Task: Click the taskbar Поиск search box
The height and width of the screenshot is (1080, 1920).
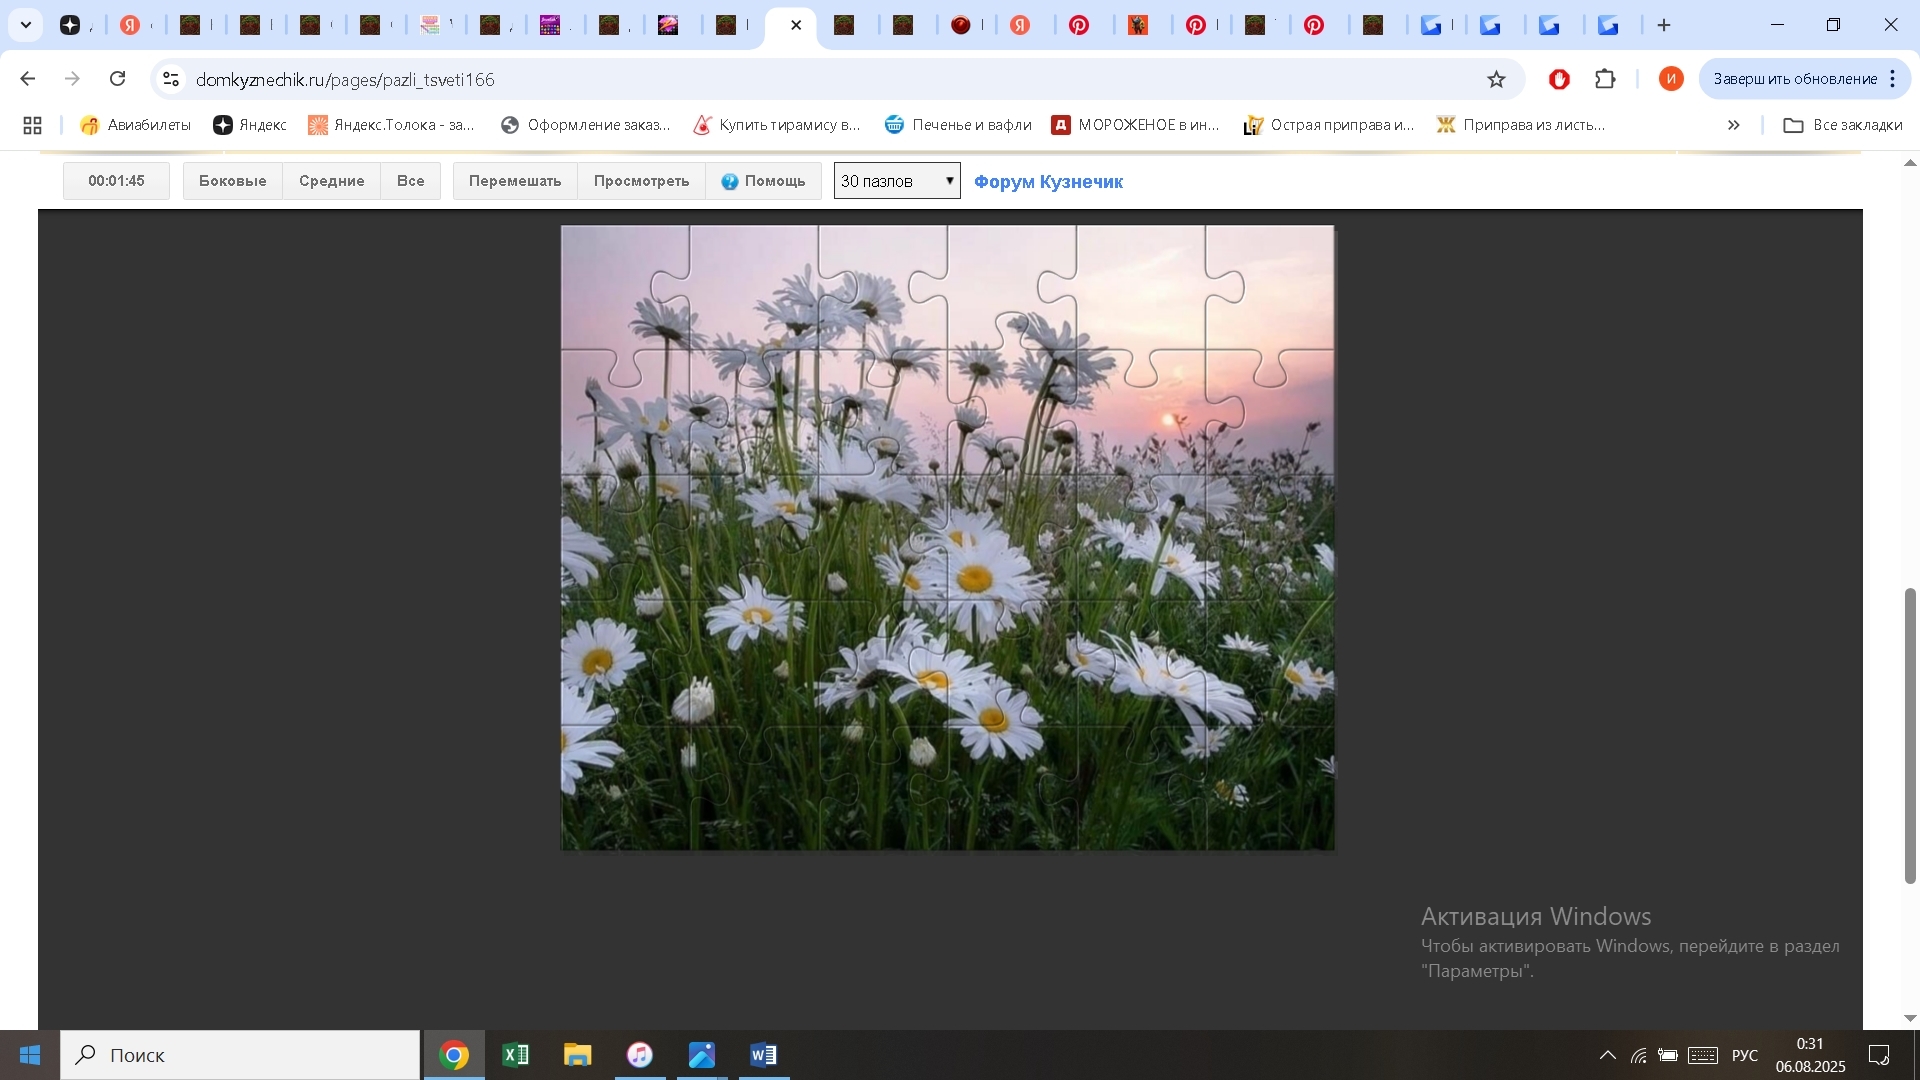Action: [240, 1055]
